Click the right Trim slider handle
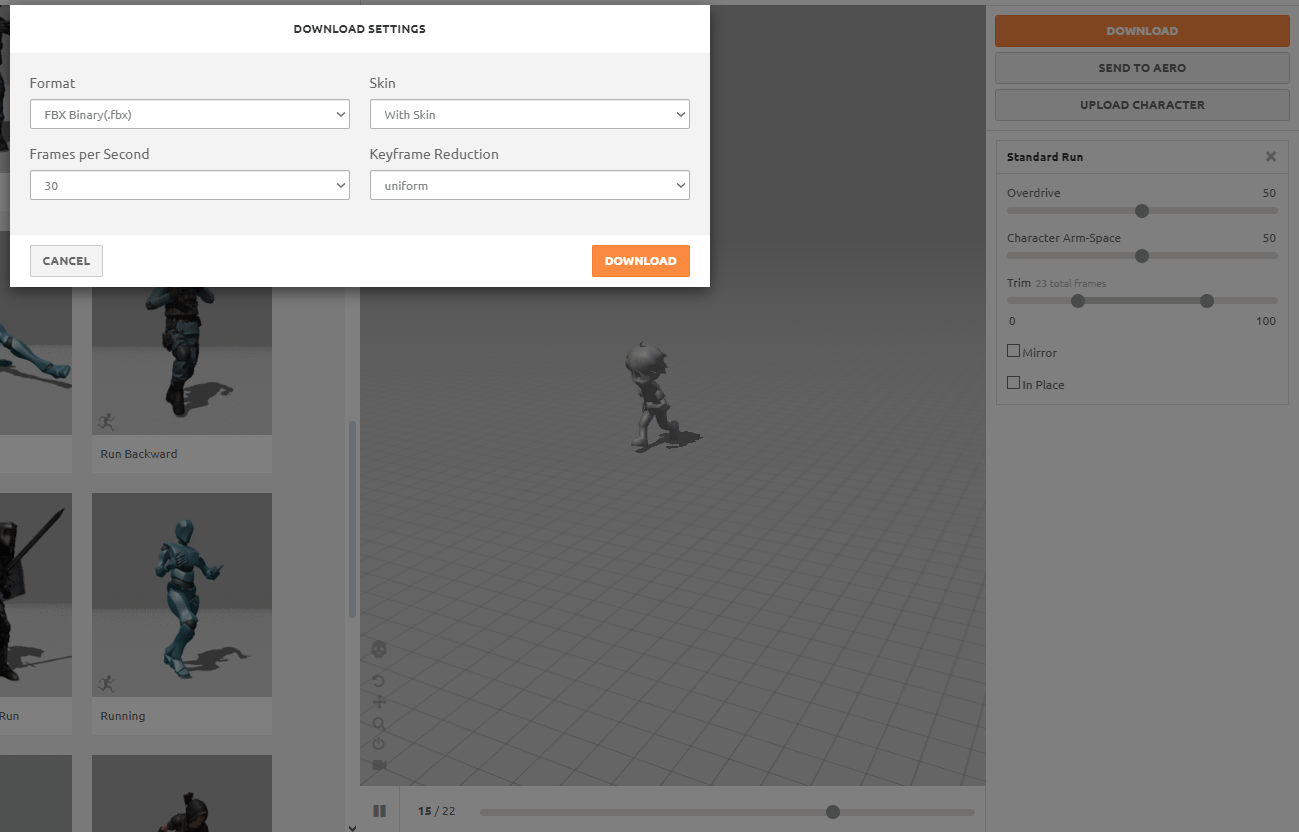Image resolution: width=1299 pixels, height=832 pixels. (x=1207, y=301)
